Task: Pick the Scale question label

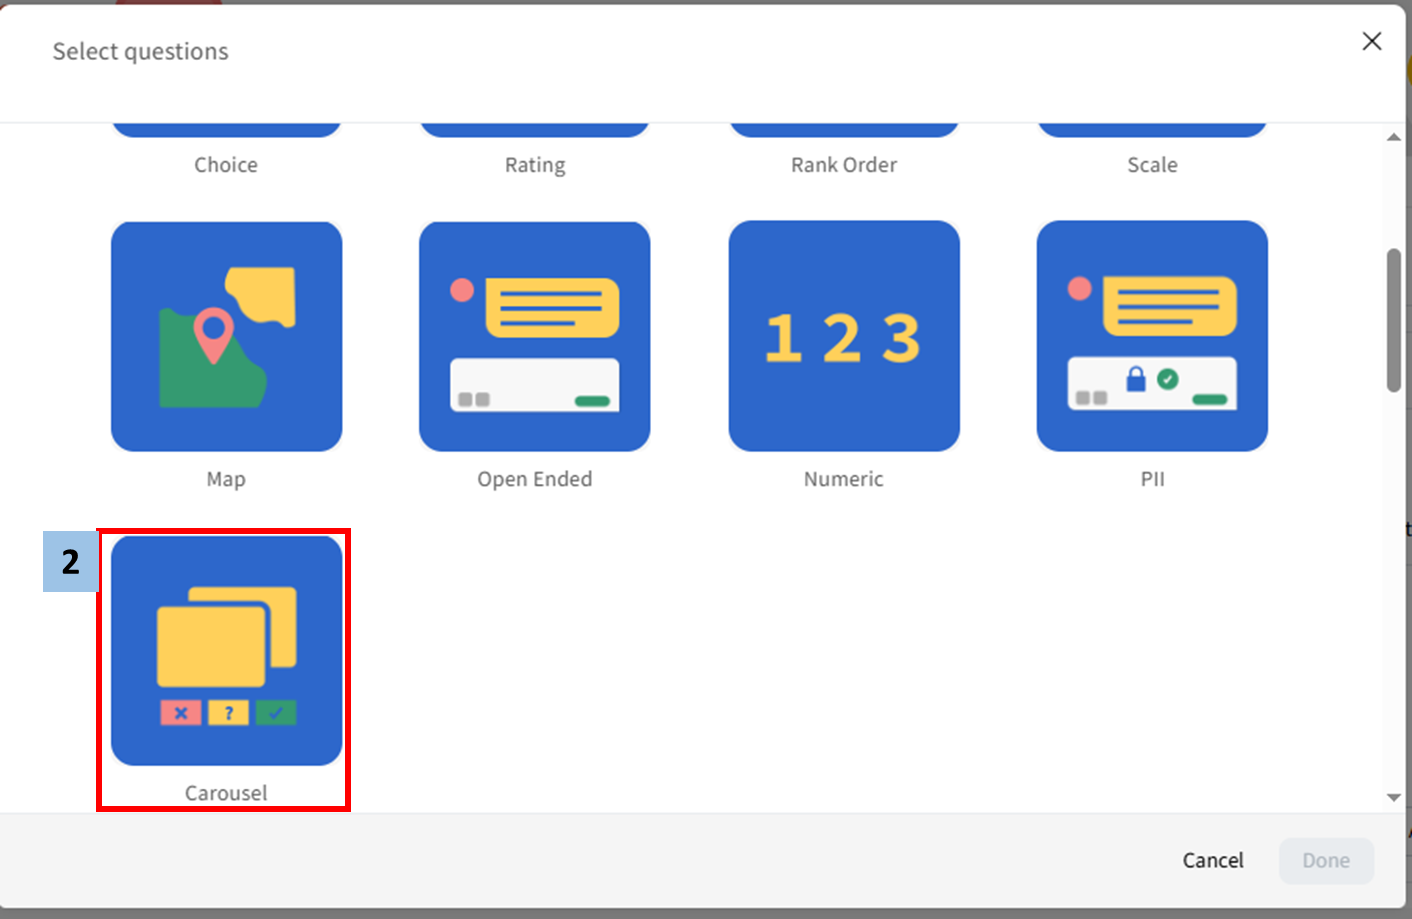Action: coord(1152,165)
